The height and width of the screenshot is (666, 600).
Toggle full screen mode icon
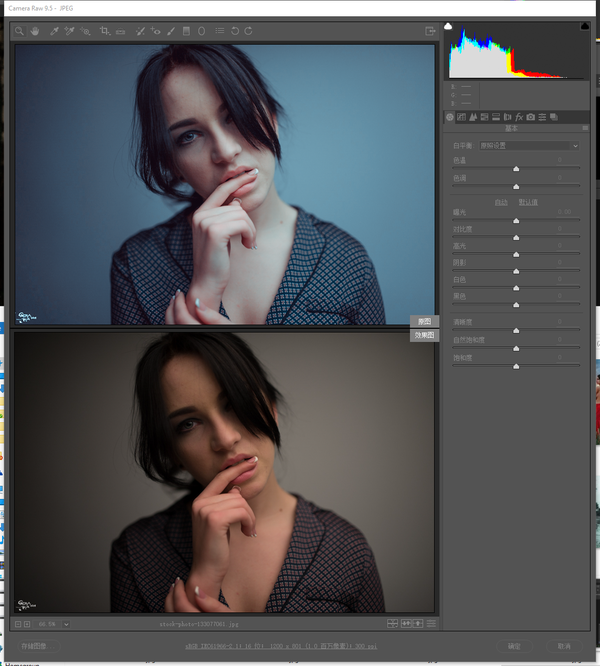[x=430, y=31]
